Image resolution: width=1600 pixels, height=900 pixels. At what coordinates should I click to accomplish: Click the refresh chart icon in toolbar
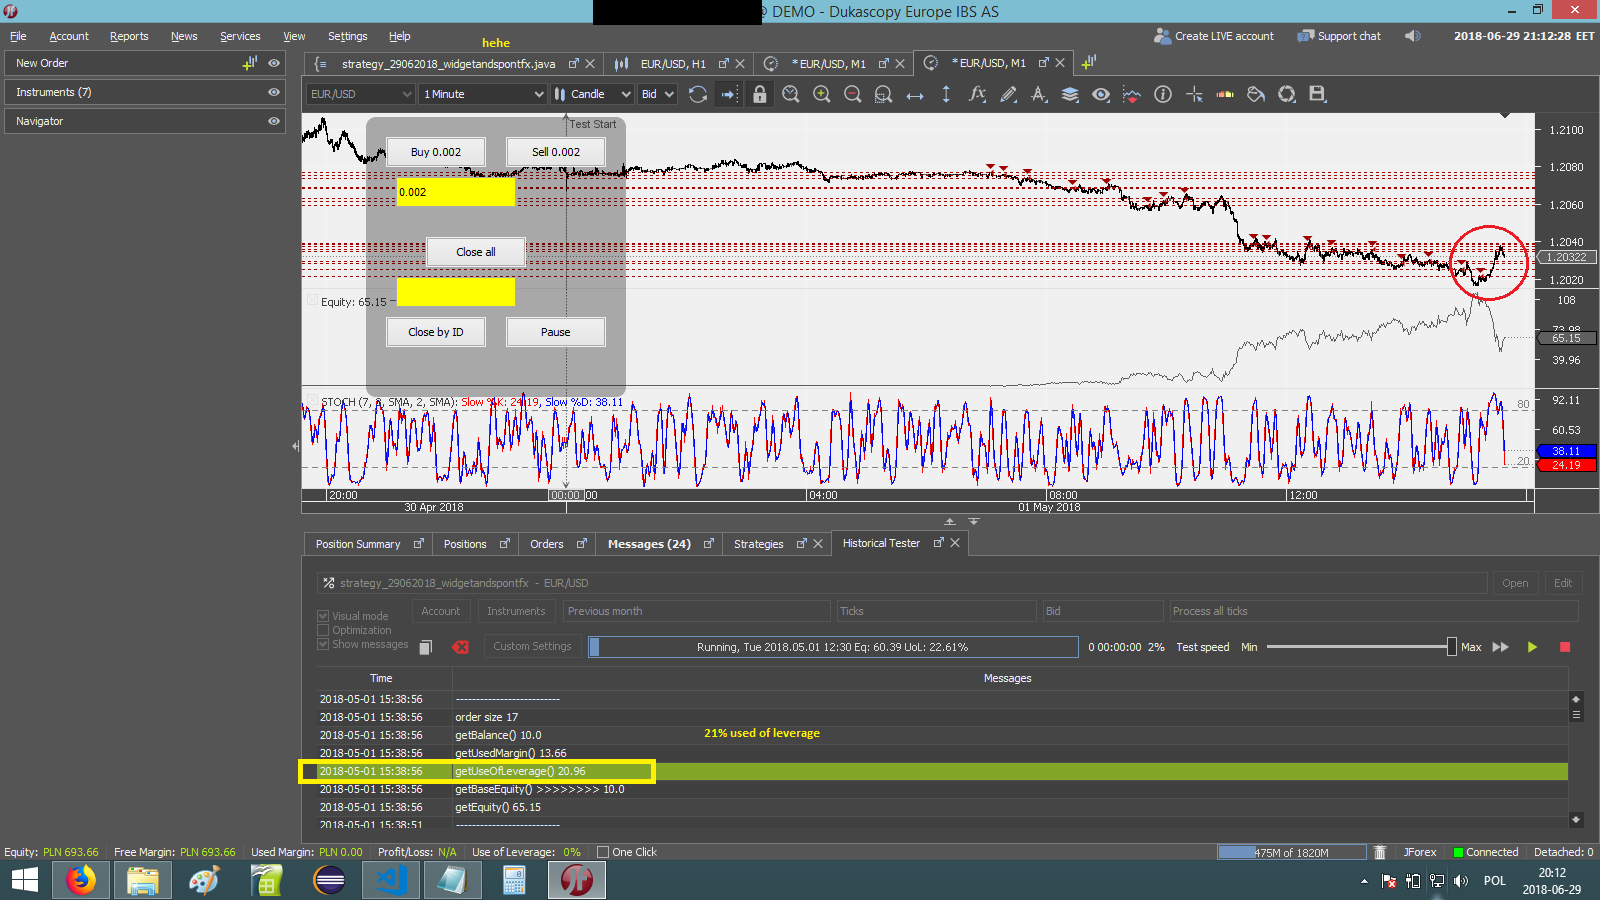[x=698, y=94]
